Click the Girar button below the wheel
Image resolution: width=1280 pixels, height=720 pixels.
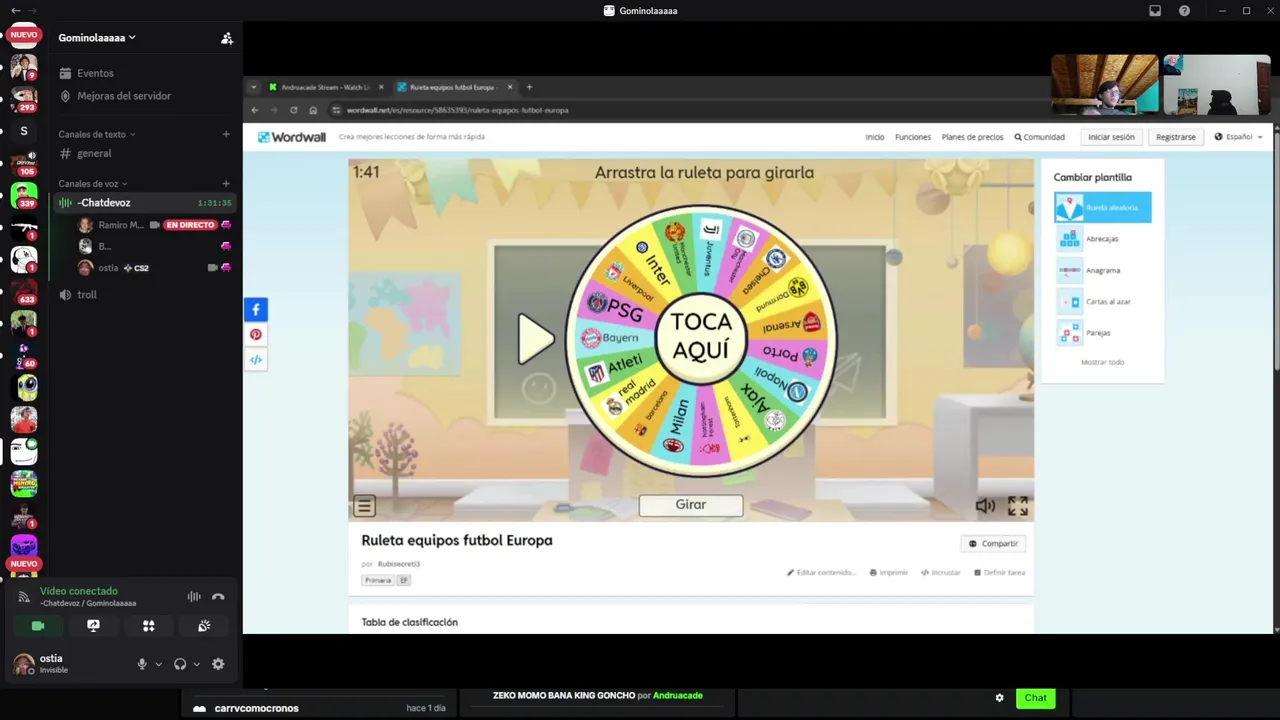tap(691, 505)
